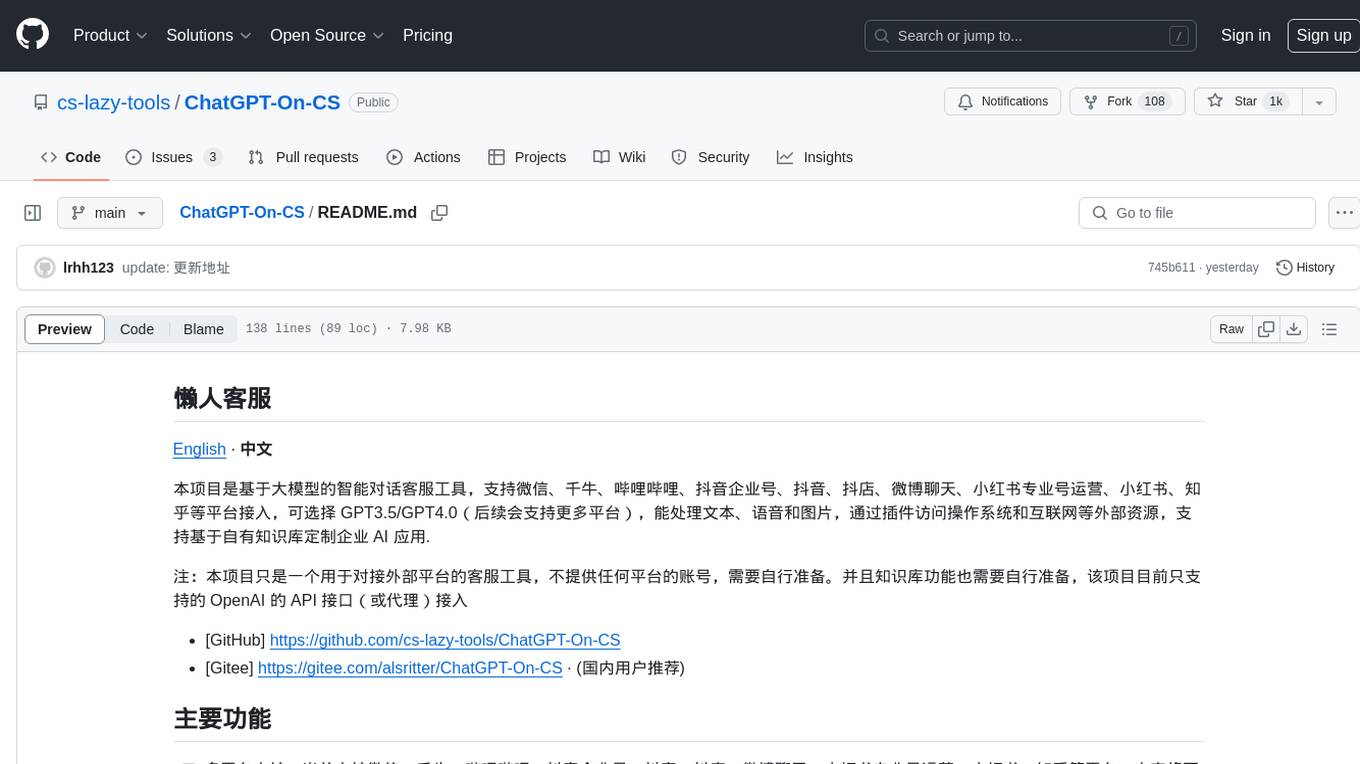Image resolution: width=1360 pixels, height=764 pixels.
Task: Copy the README.md file path
Action: pyautogui.click(x=439, y=213)
